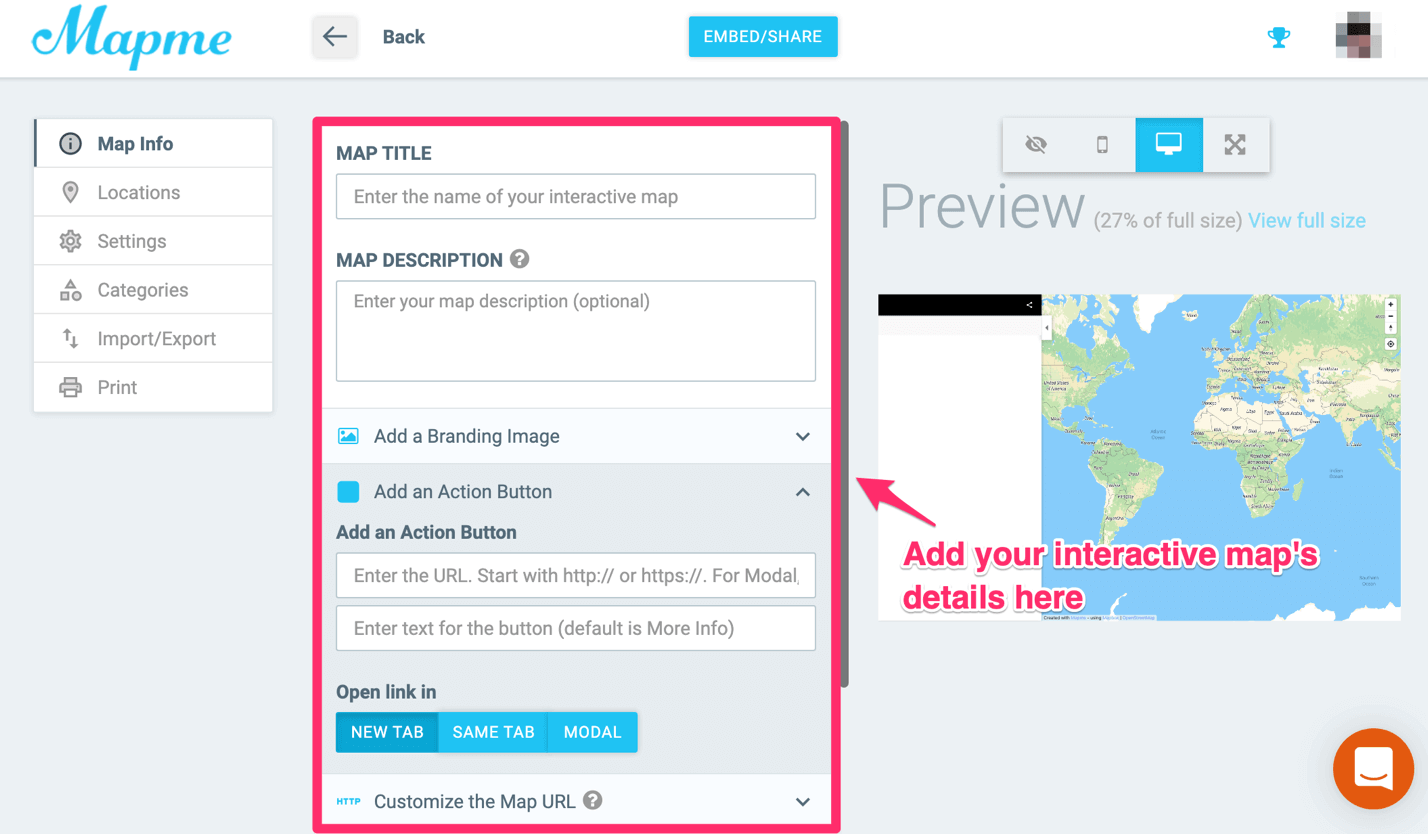Open the Import/Export section

(153, 339)
